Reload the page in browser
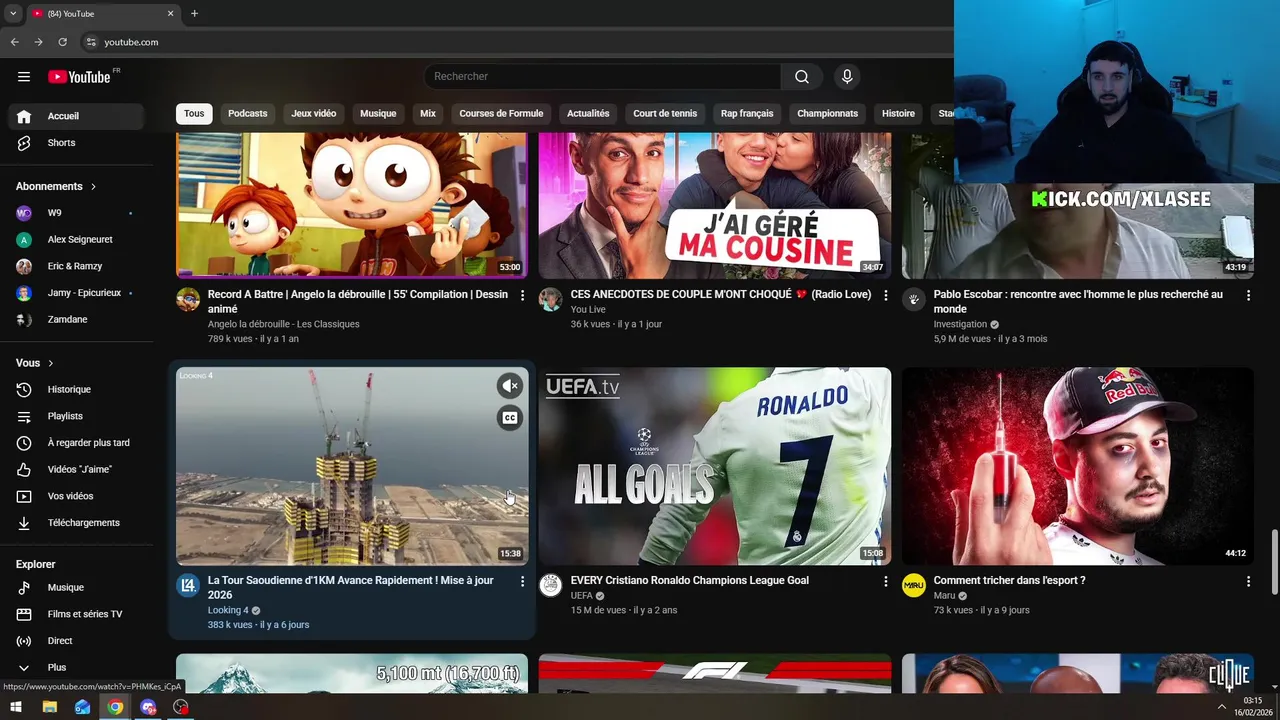 62,42
